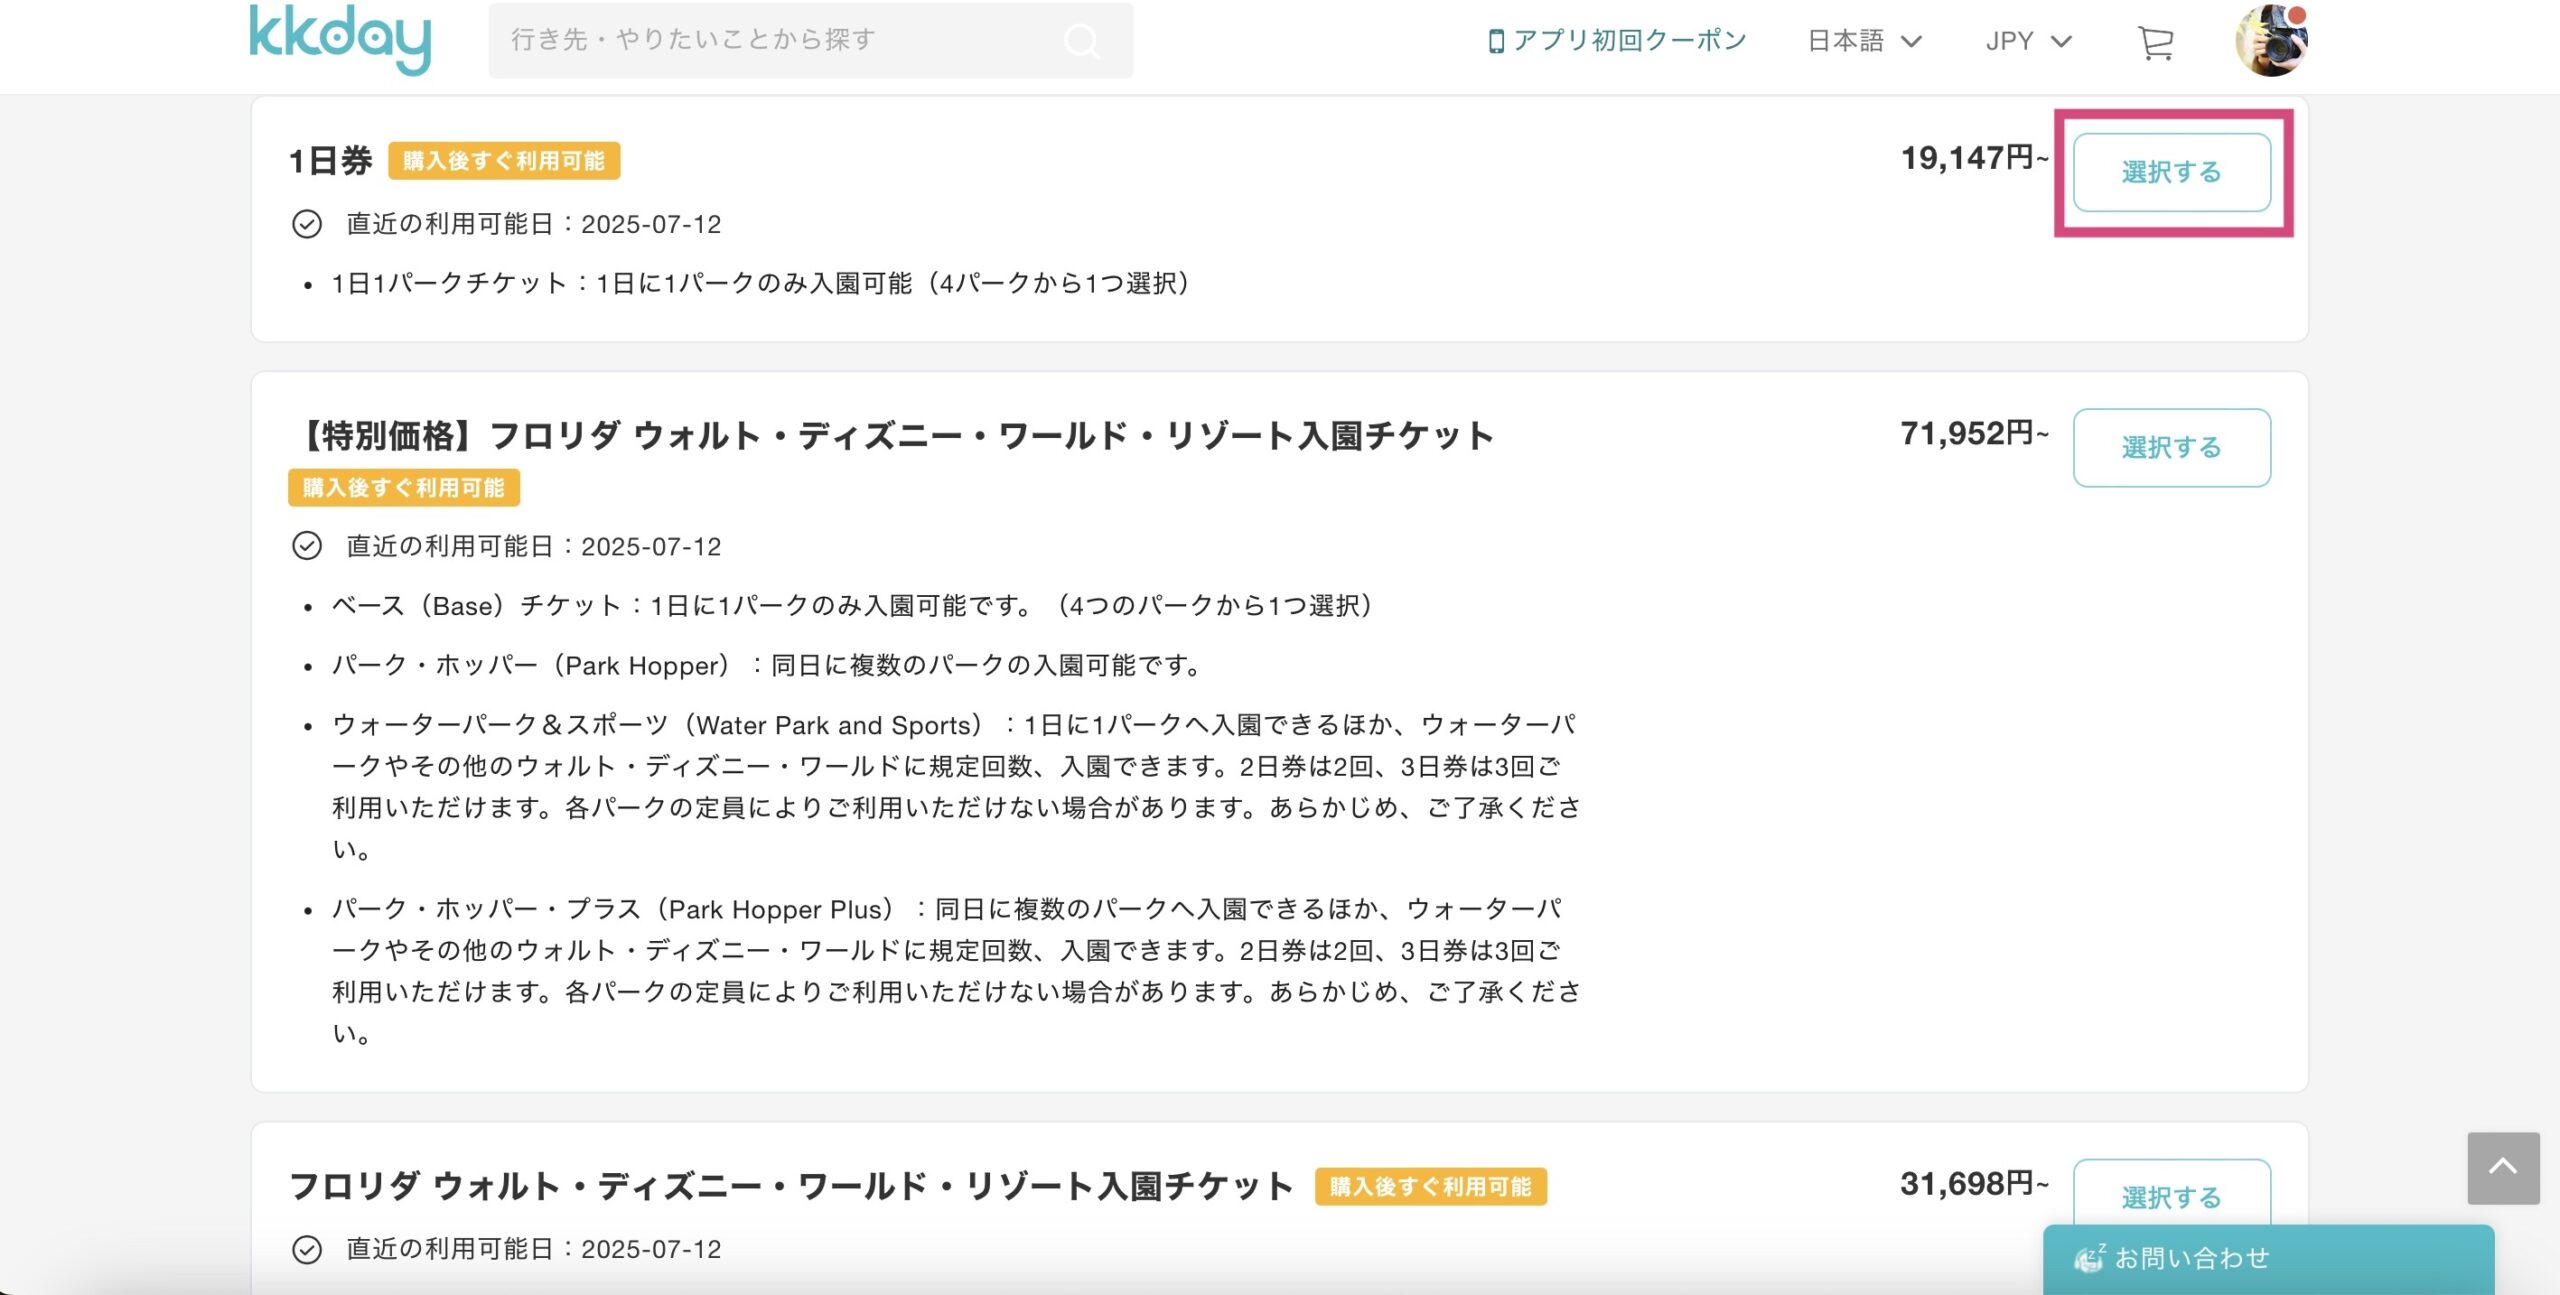
Task: Open the アプリ初回クーポン link
Action: point(1617,40)
